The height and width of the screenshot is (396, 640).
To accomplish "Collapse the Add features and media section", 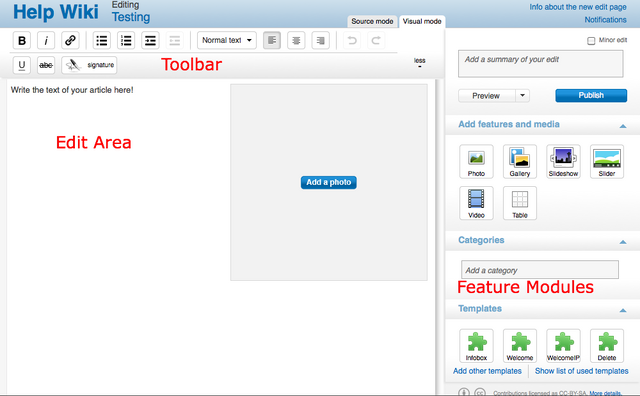I will pos(623,126).
